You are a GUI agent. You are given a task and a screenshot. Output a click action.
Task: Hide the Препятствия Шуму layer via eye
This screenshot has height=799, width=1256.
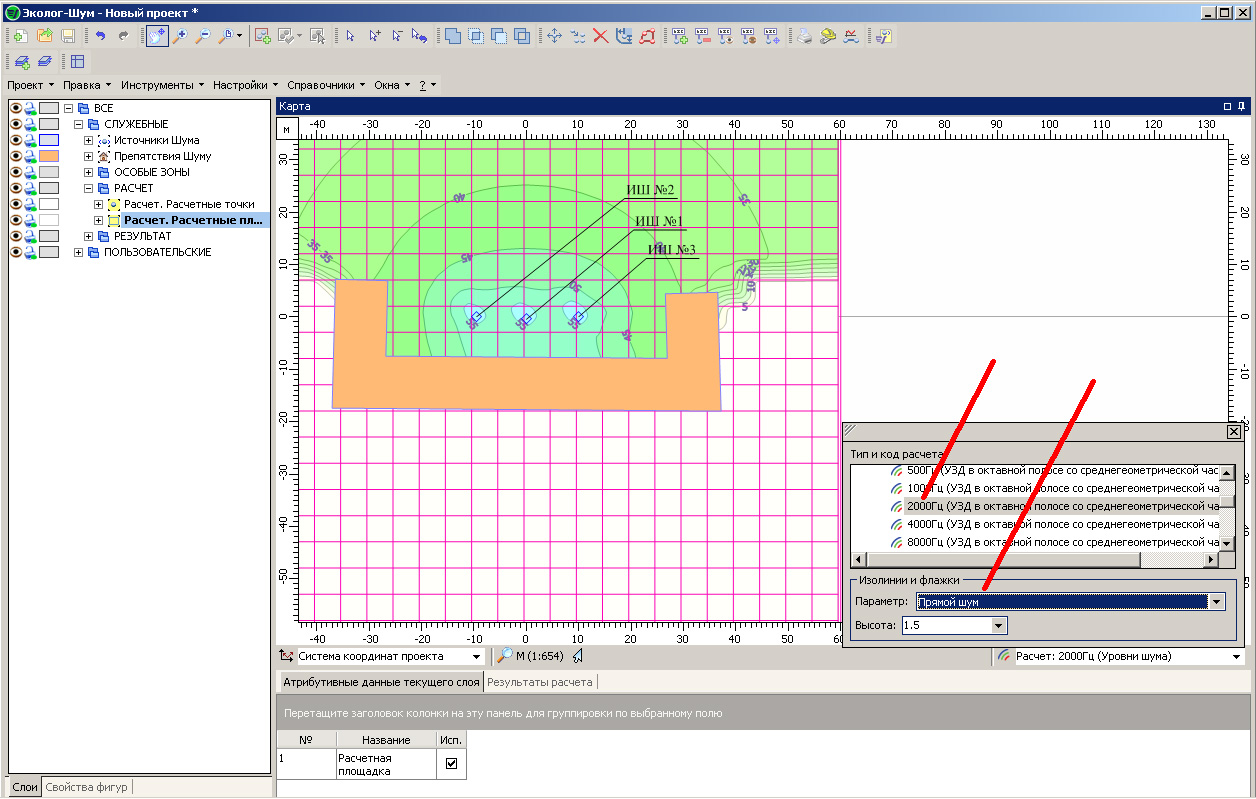[16, 156]
